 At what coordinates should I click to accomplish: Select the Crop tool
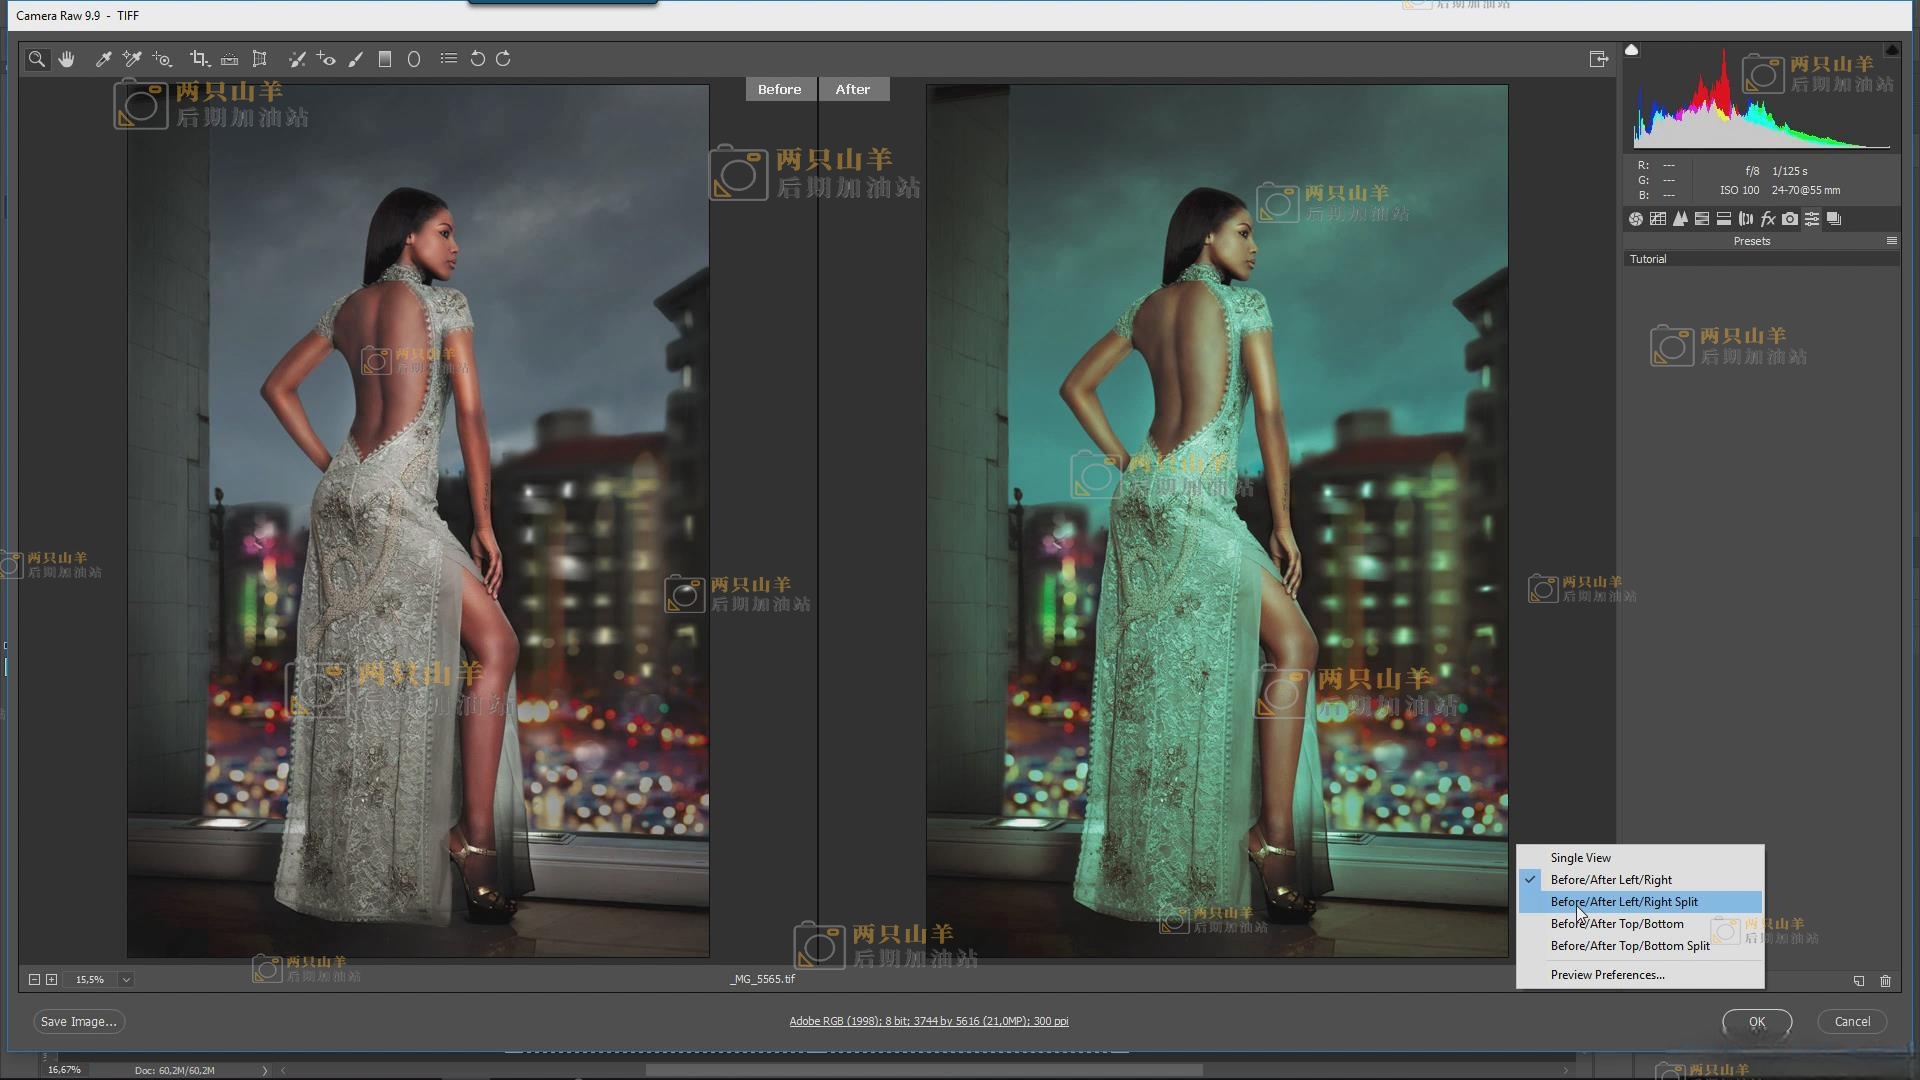click(x=198, y=59)
